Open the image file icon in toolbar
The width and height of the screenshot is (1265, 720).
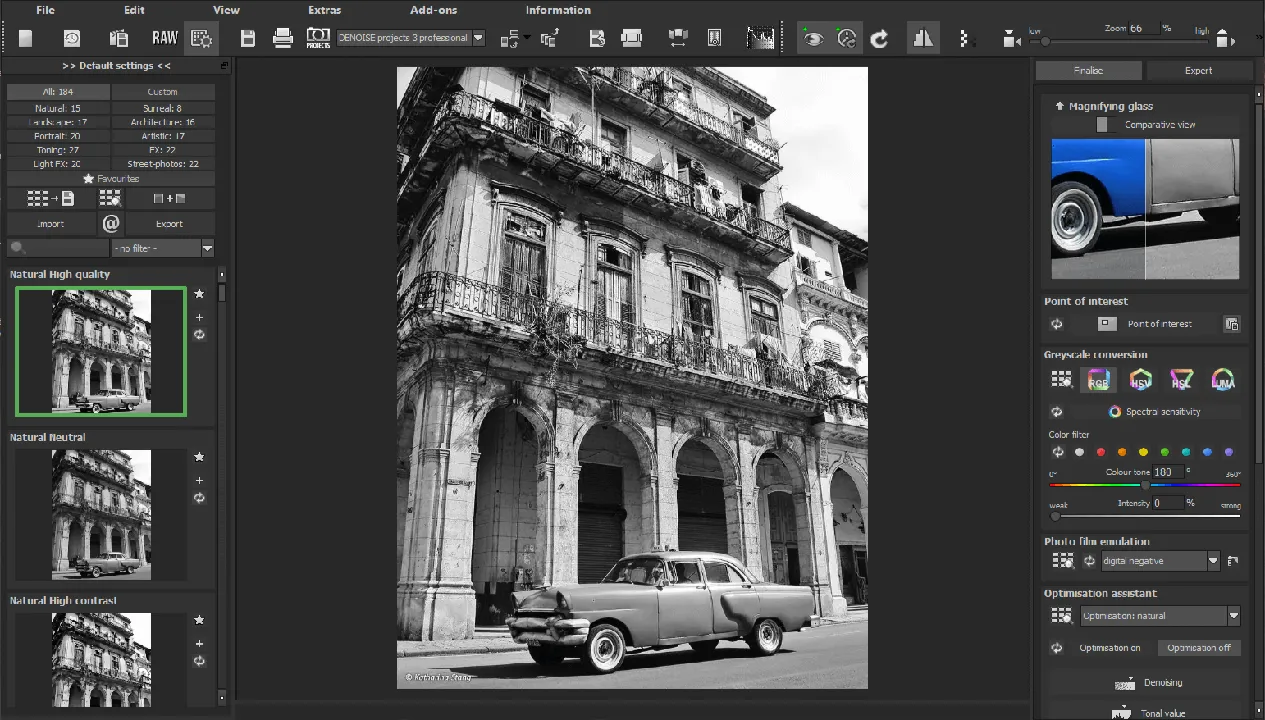[26, 38]
